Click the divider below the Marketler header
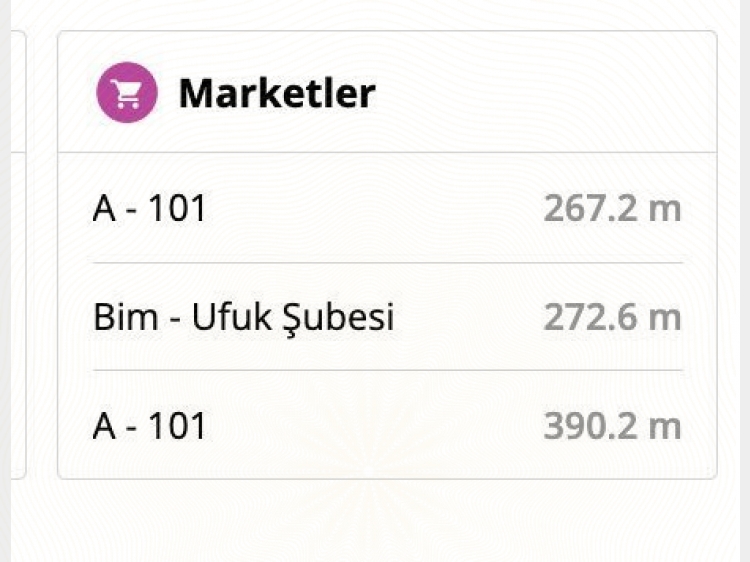Screen dimensions: 750x562 387,153
